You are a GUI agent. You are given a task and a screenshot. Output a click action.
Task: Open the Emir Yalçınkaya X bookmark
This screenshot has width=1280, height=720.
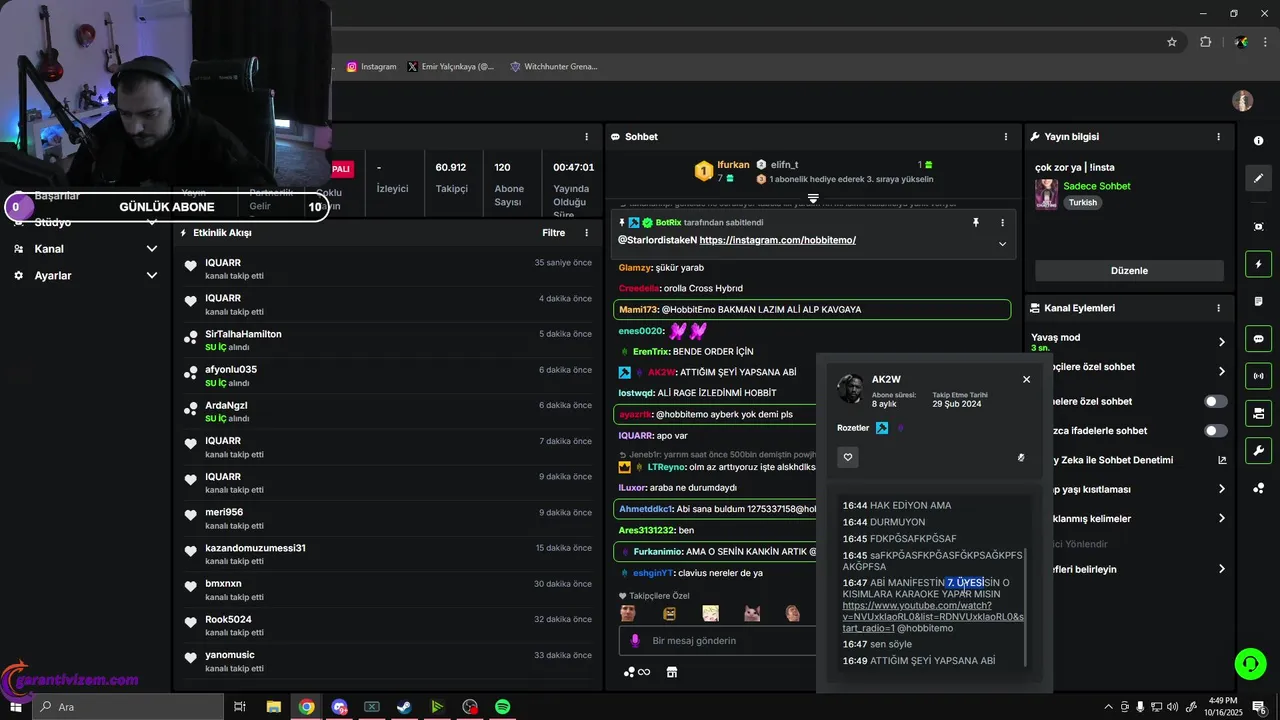(x=451, y=67)
